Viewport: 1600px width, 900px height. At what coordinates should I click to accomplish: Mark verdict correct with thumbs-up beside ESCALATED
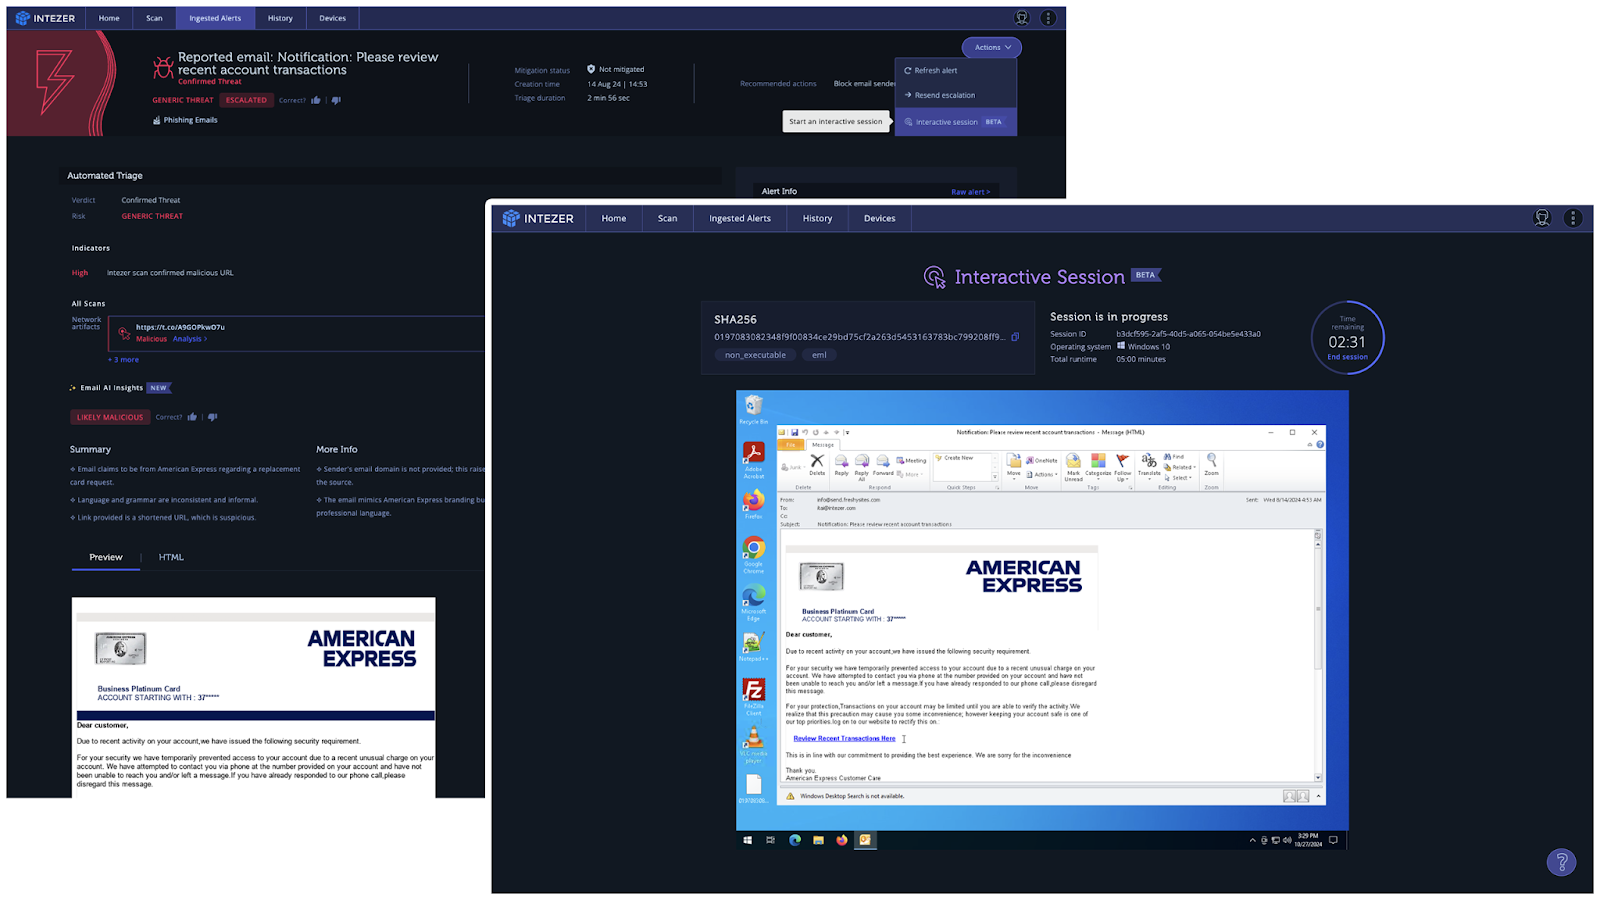tap(316, 100)
